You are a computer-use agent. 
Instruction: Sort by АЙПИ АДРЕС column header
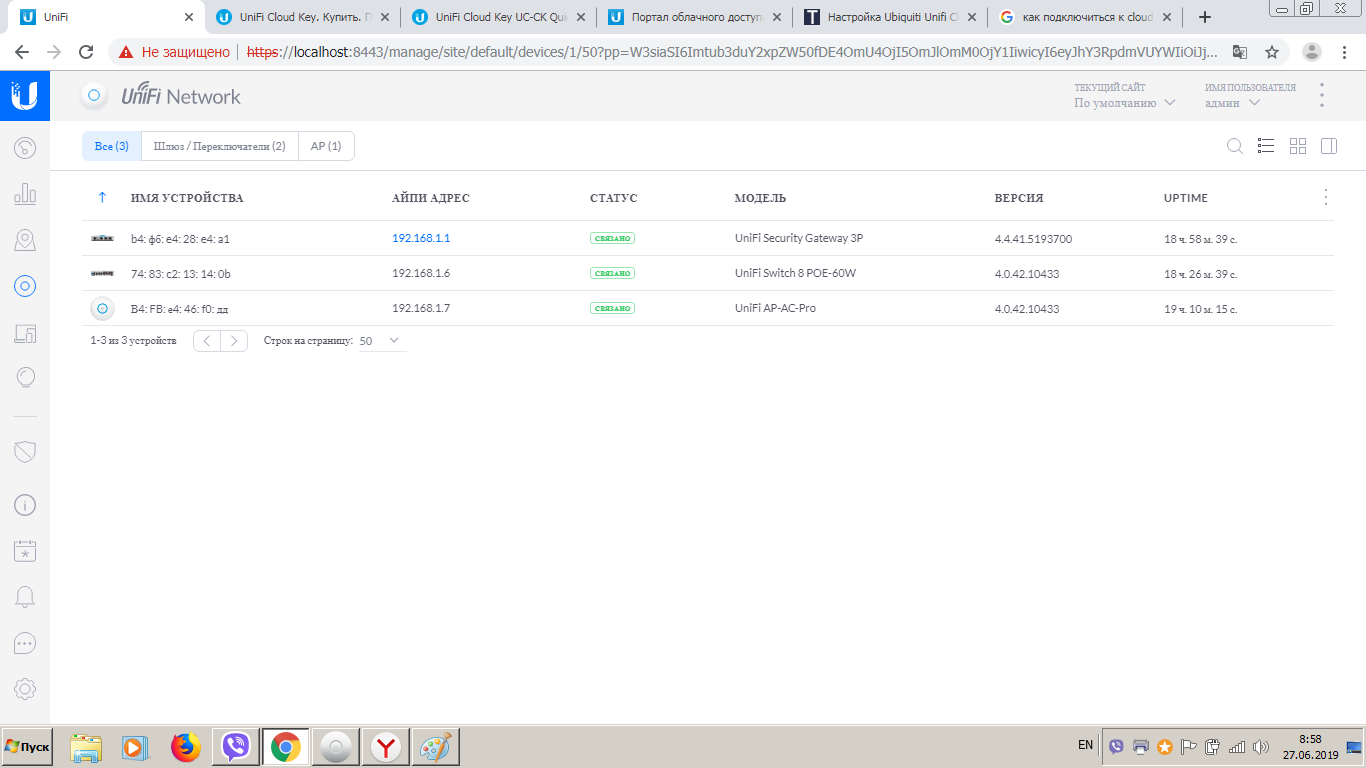pos(431,198)
